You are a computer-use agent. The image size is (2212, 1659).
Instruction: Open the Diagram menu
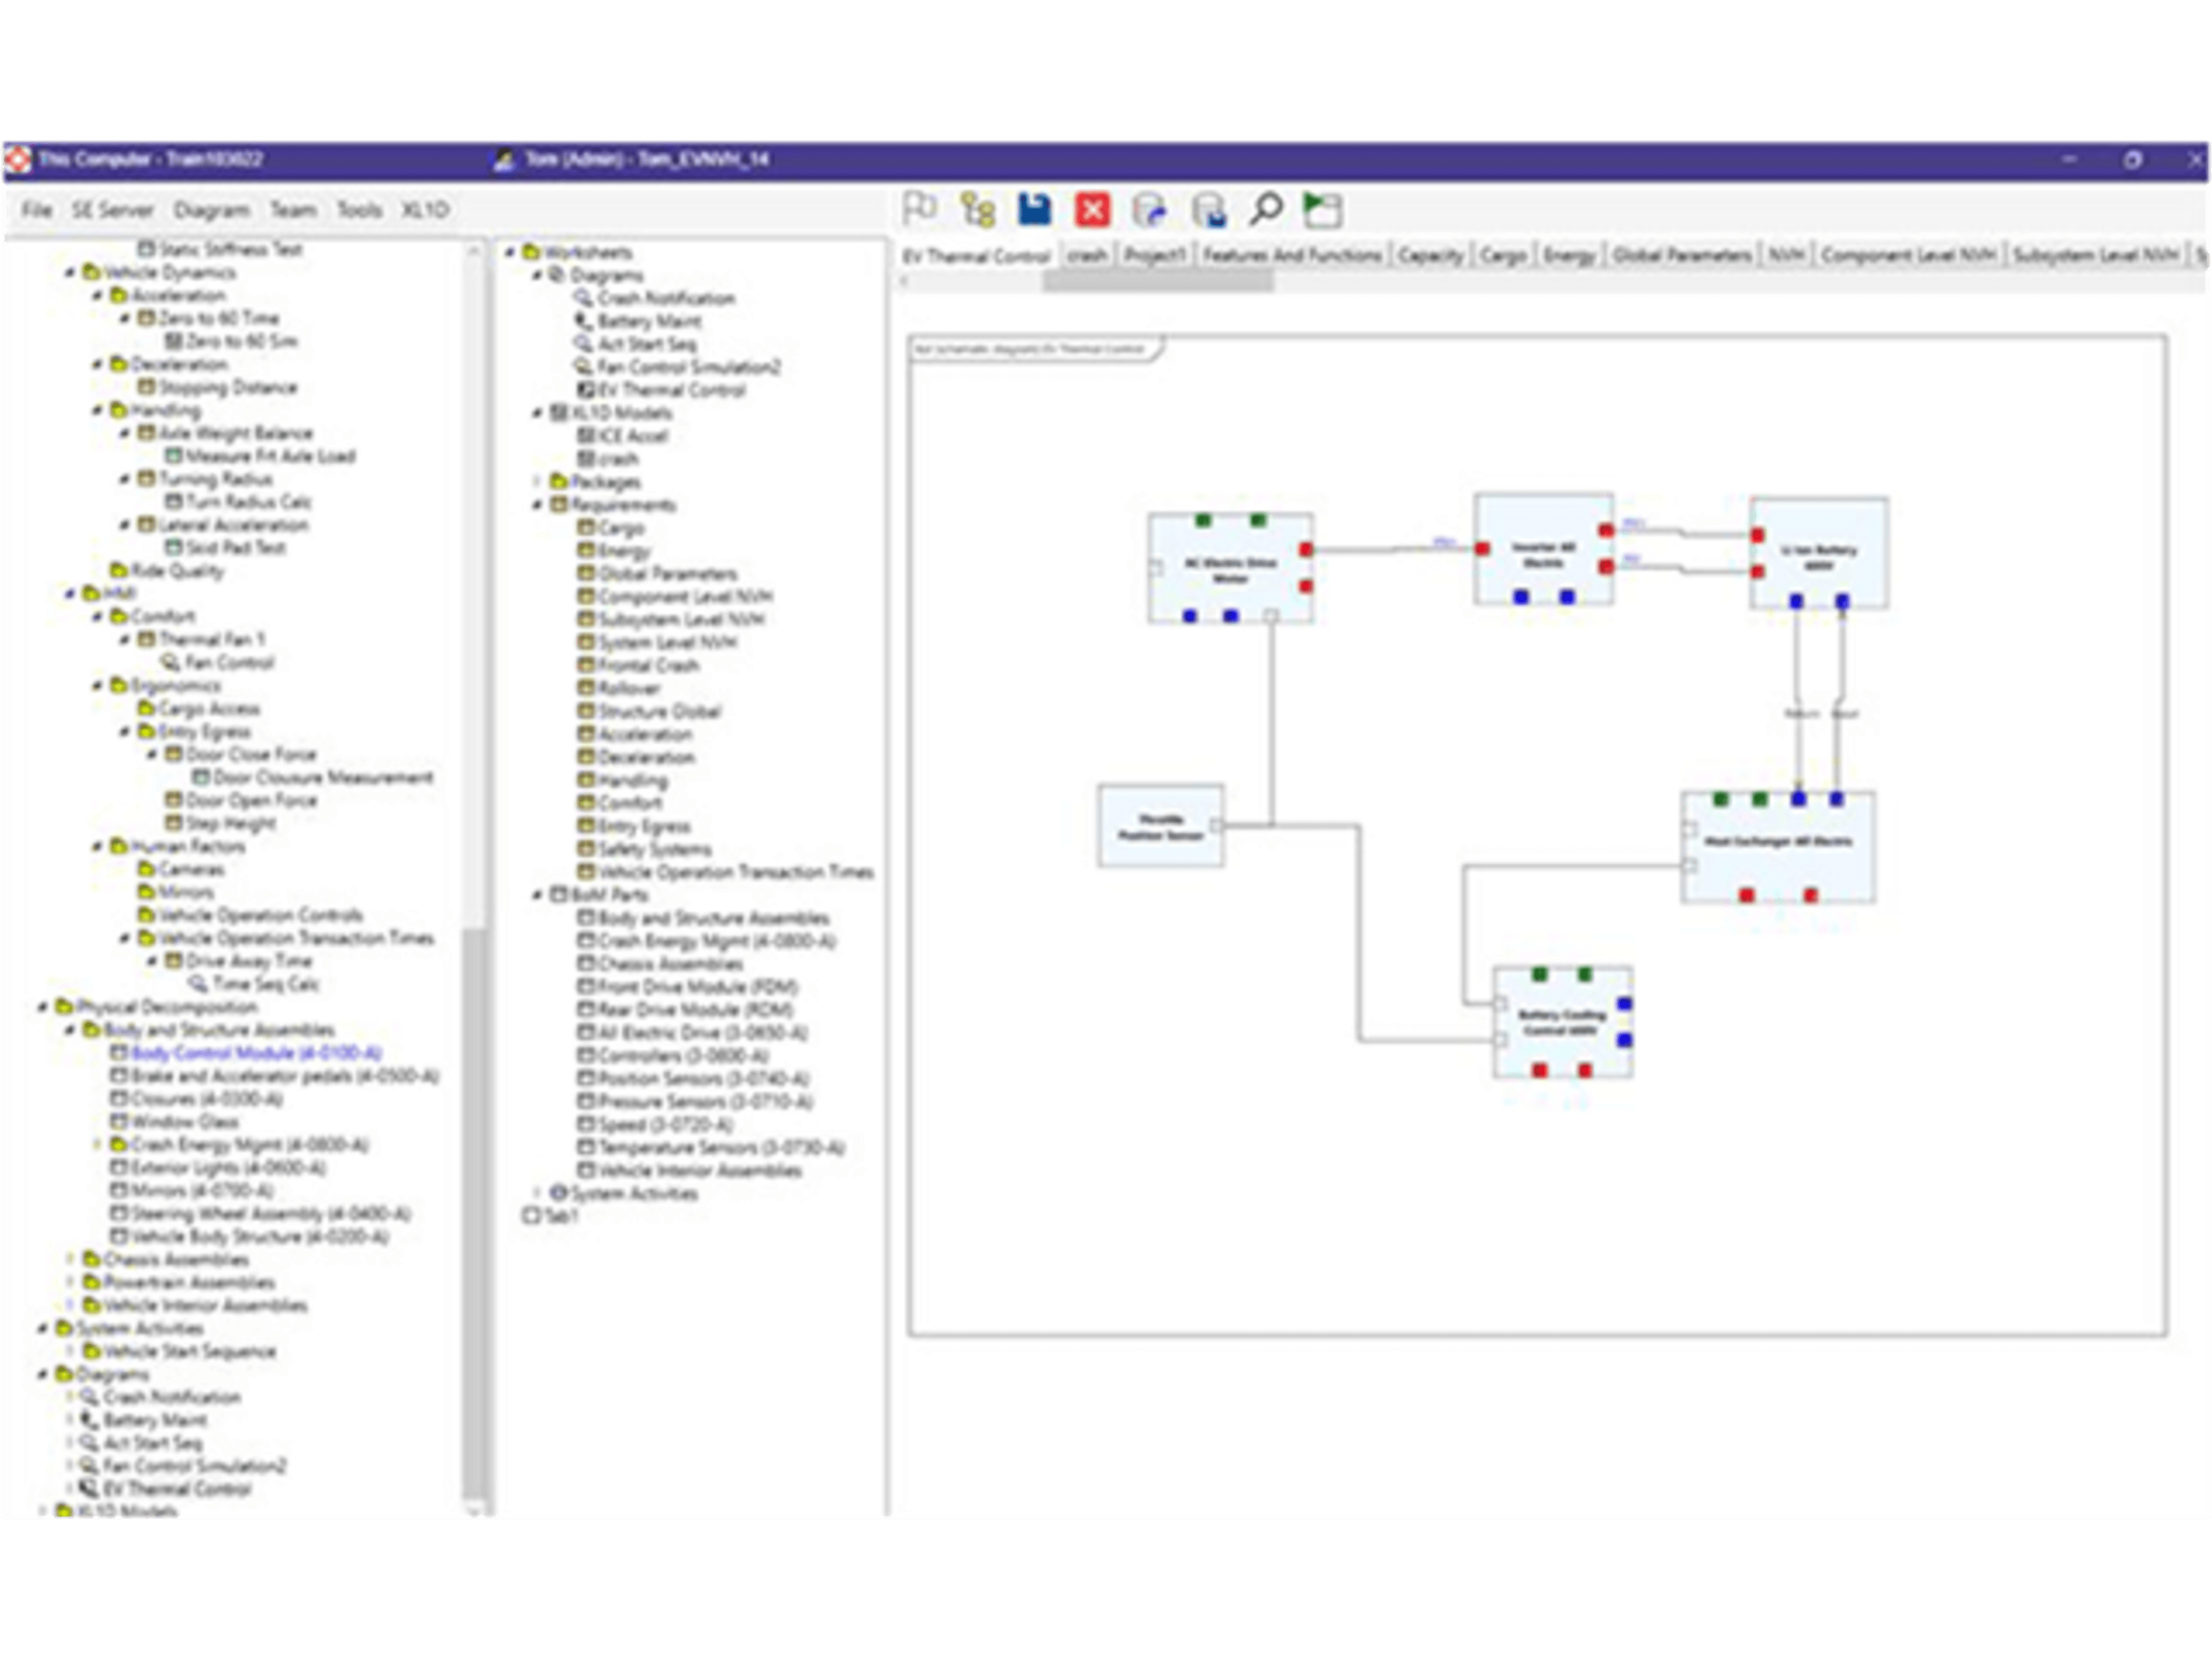tap(211, 210)
